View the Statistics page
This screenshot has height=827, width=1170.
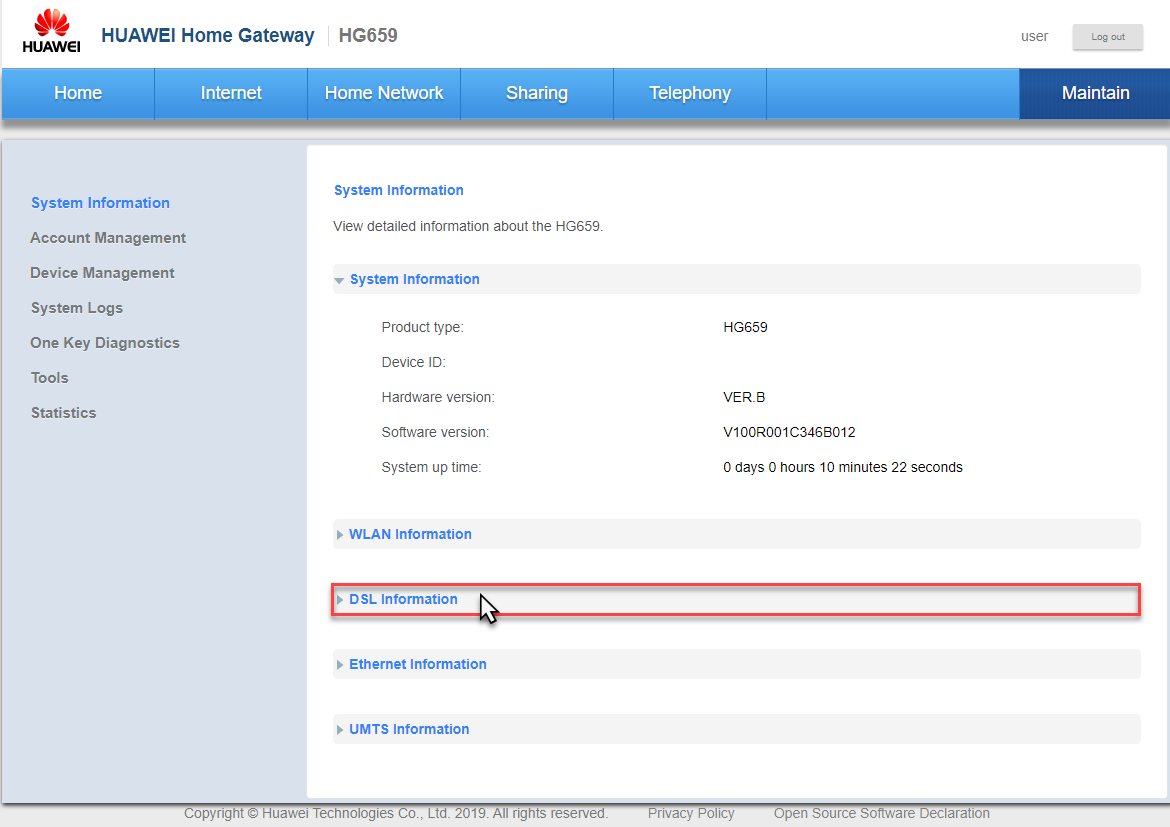point(63,414)
